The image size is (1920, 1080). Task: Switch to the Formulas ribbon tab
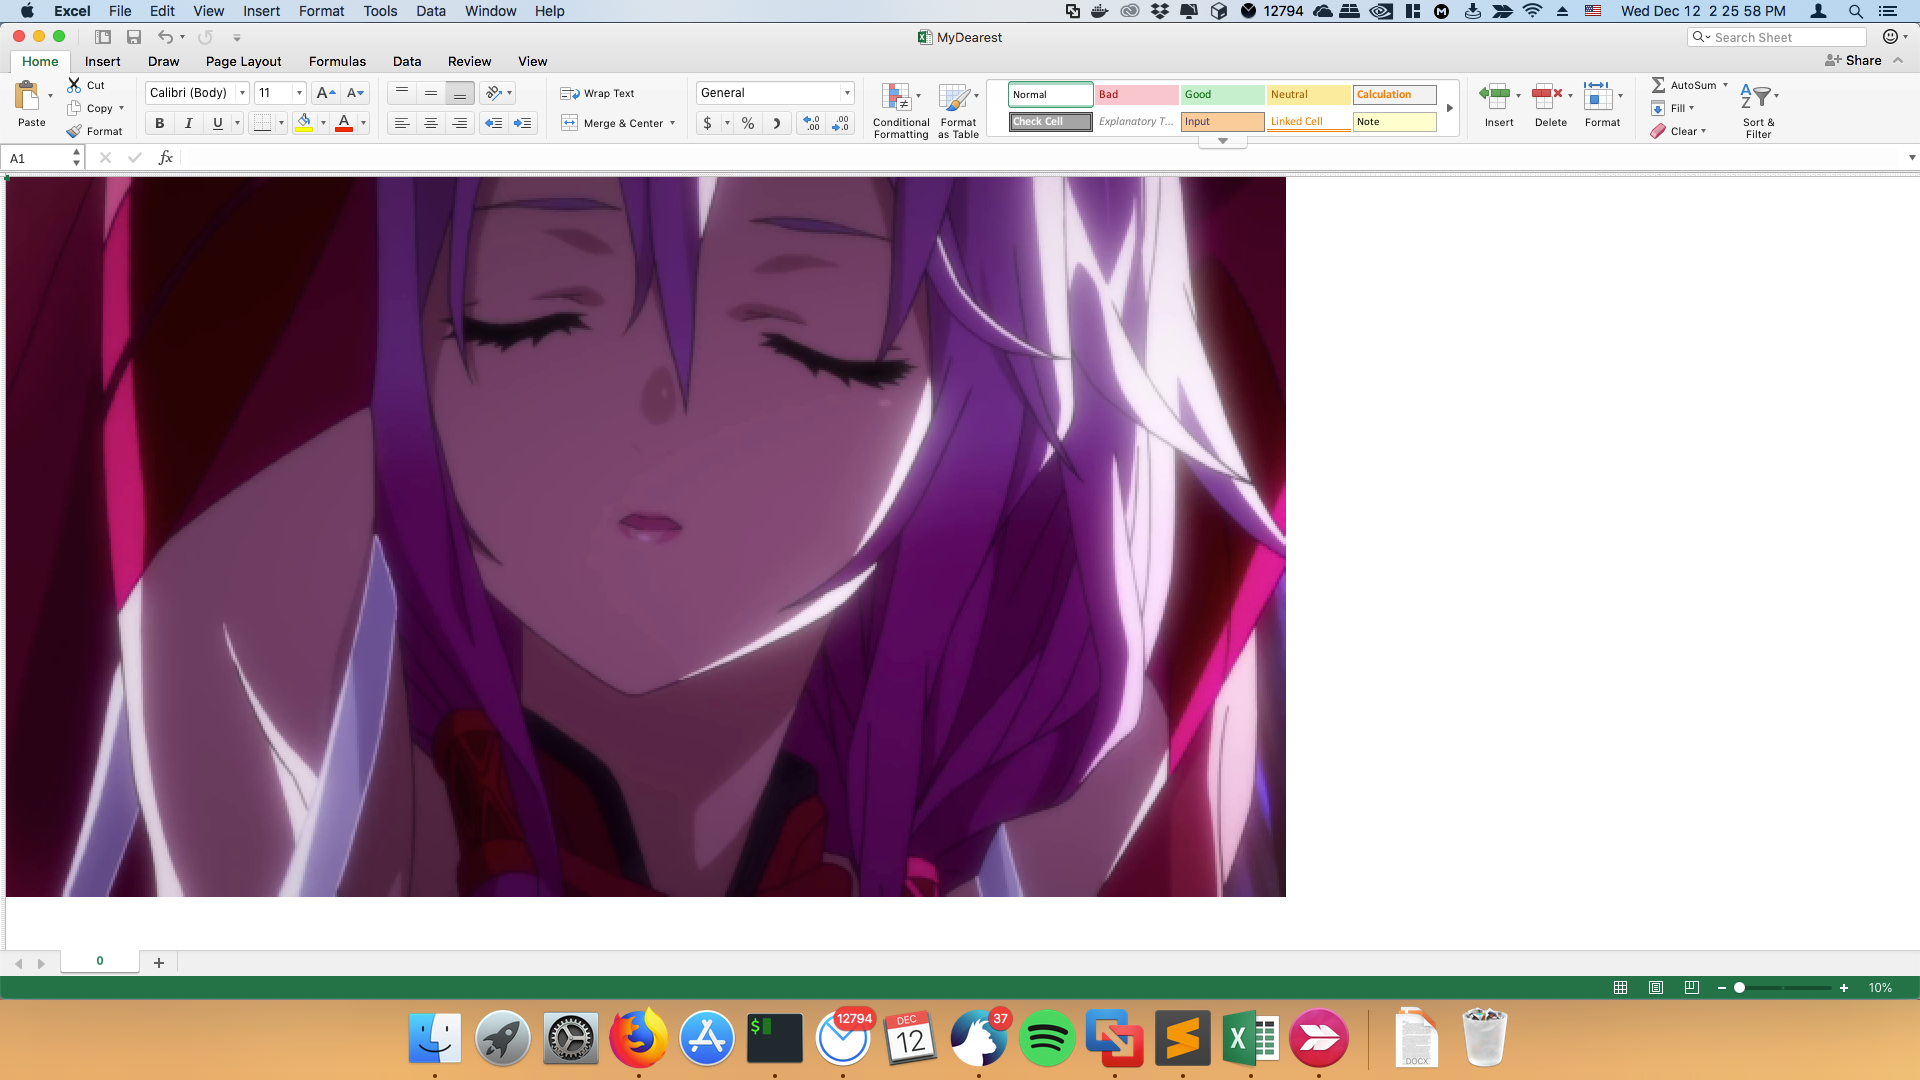click(337, 61)
